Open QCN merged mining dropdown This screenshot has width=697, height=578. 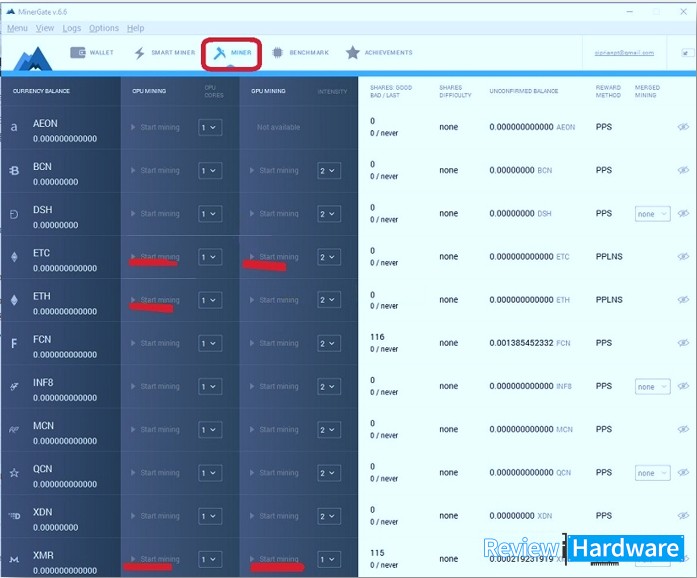653,473
